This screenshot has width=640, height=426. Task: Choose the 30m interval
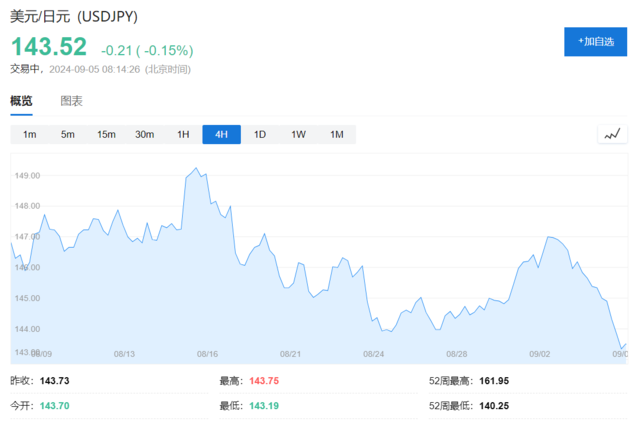click(x=145, y=135)
